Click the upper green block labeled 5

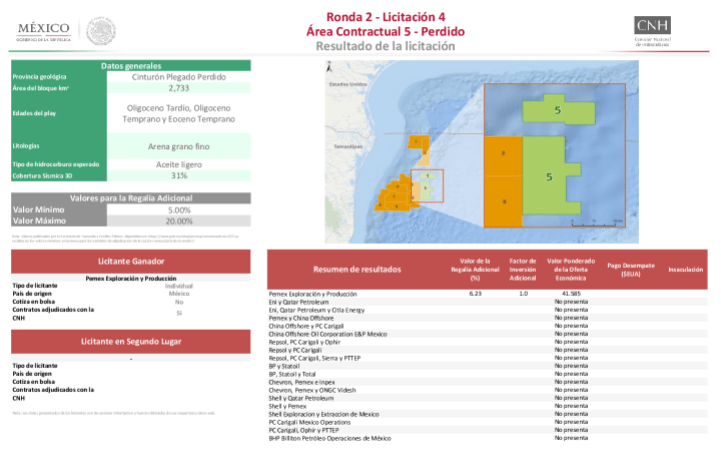559,110
